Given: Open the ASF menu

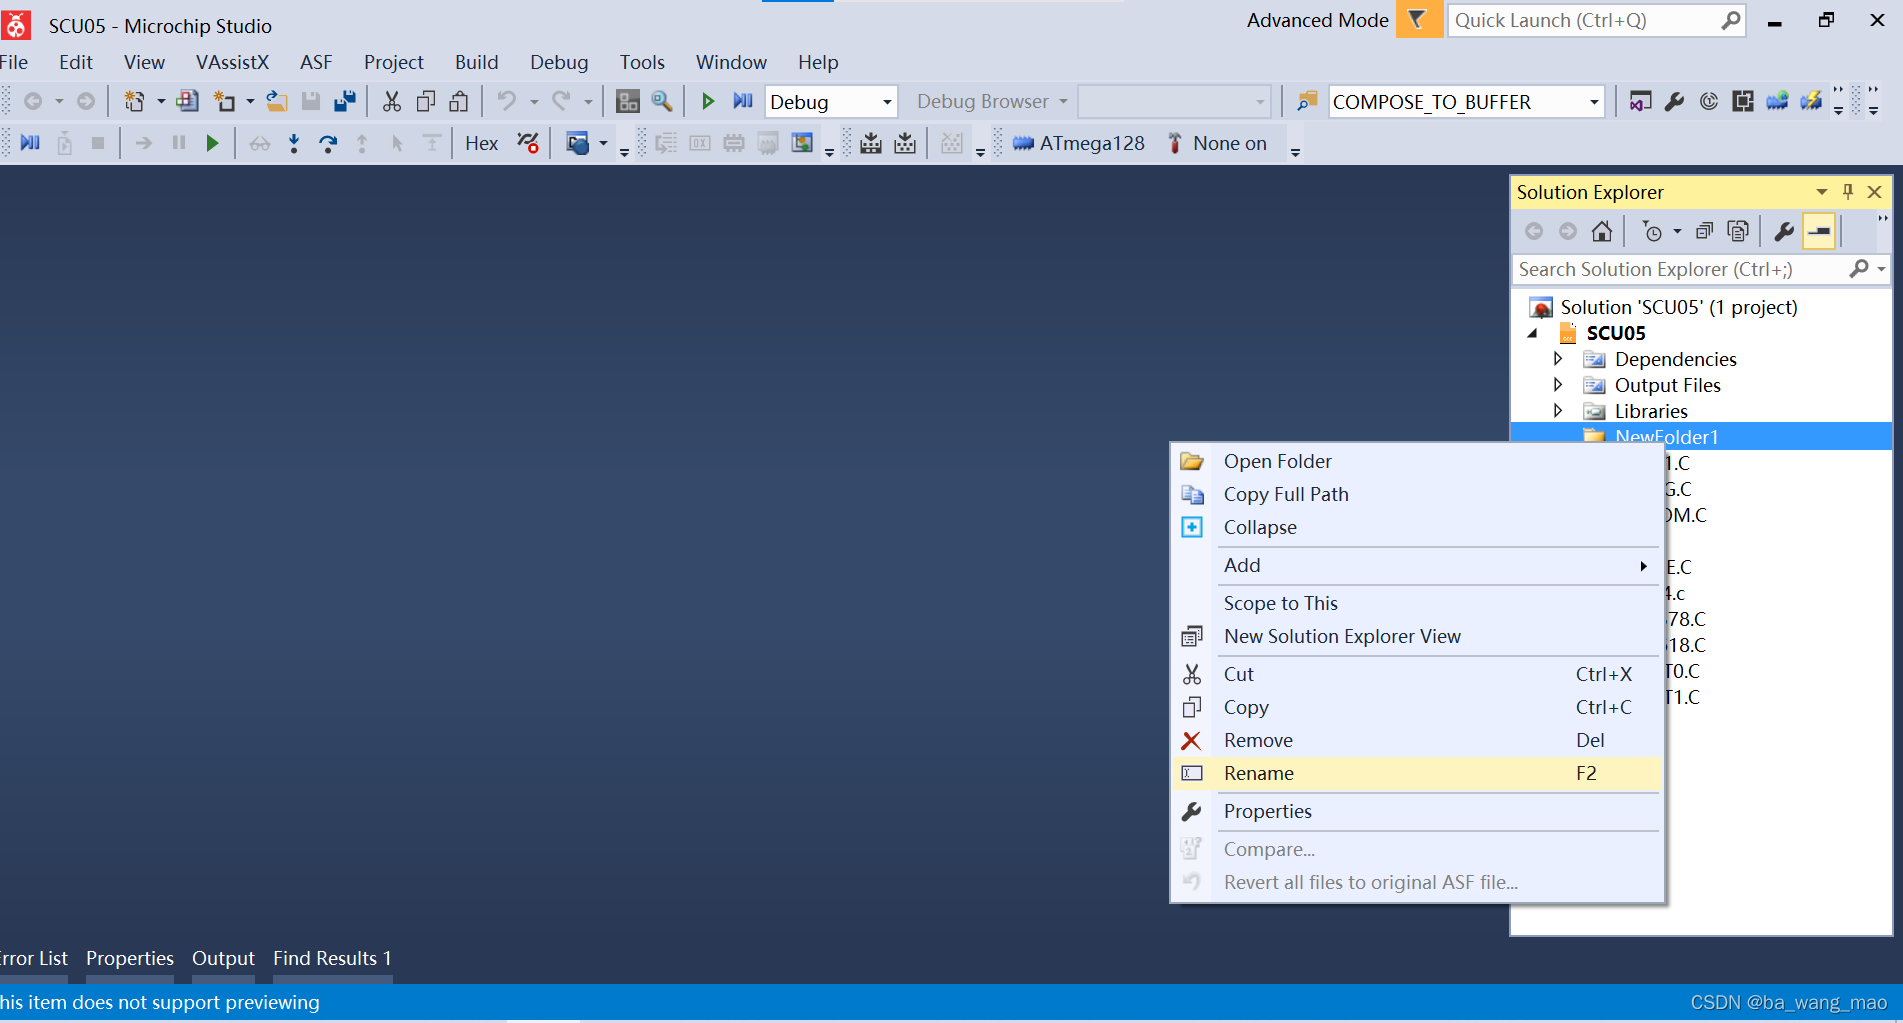Looking at the screenshot, I should tap(316, 62).
